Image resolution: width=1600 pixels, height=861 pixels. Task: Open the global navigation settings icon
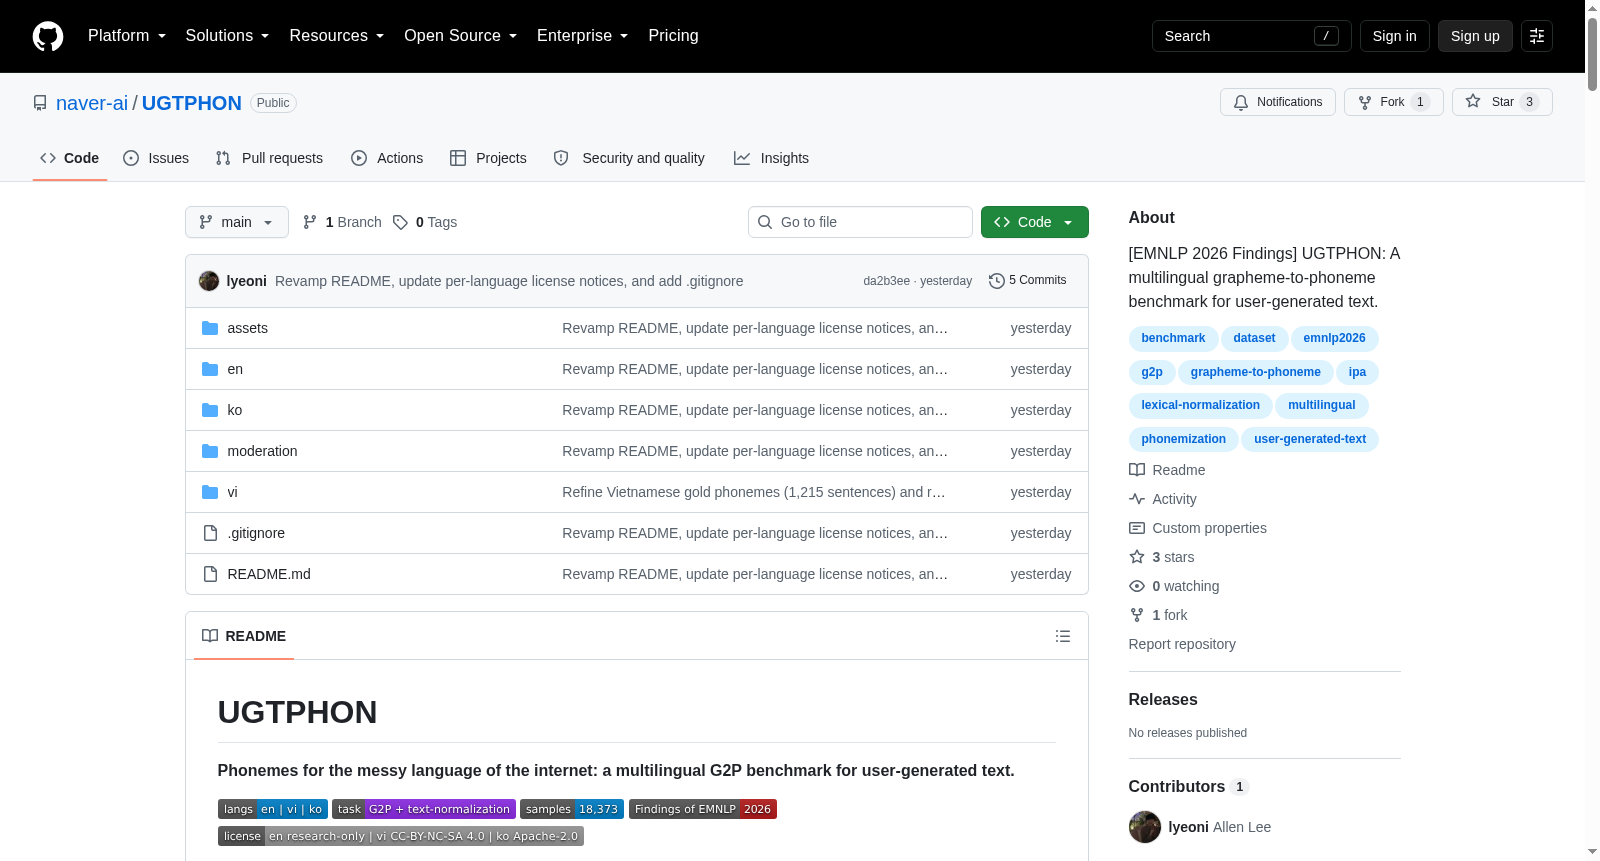[x=1537, y=36]
